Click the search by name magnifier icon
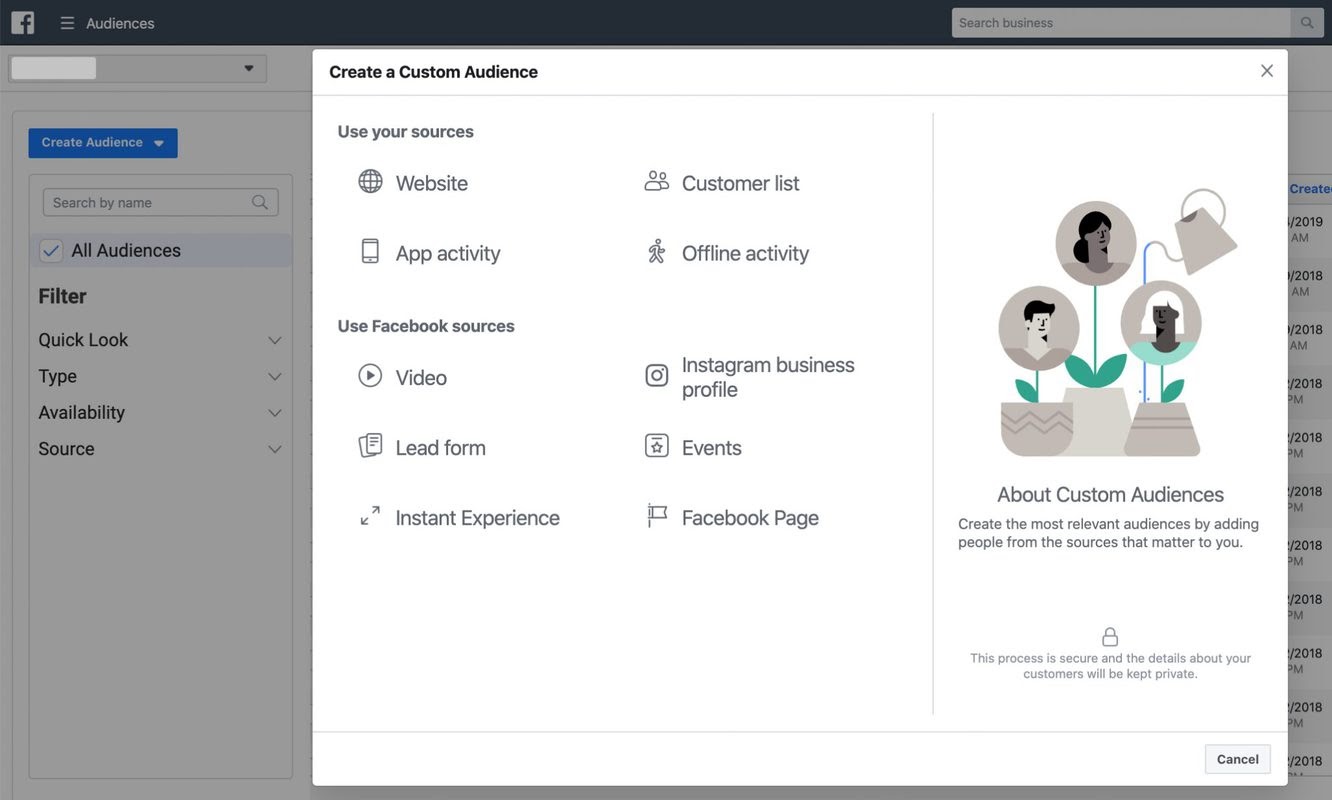Screen dimensions: 1332x800 click(x=260, y=202)
